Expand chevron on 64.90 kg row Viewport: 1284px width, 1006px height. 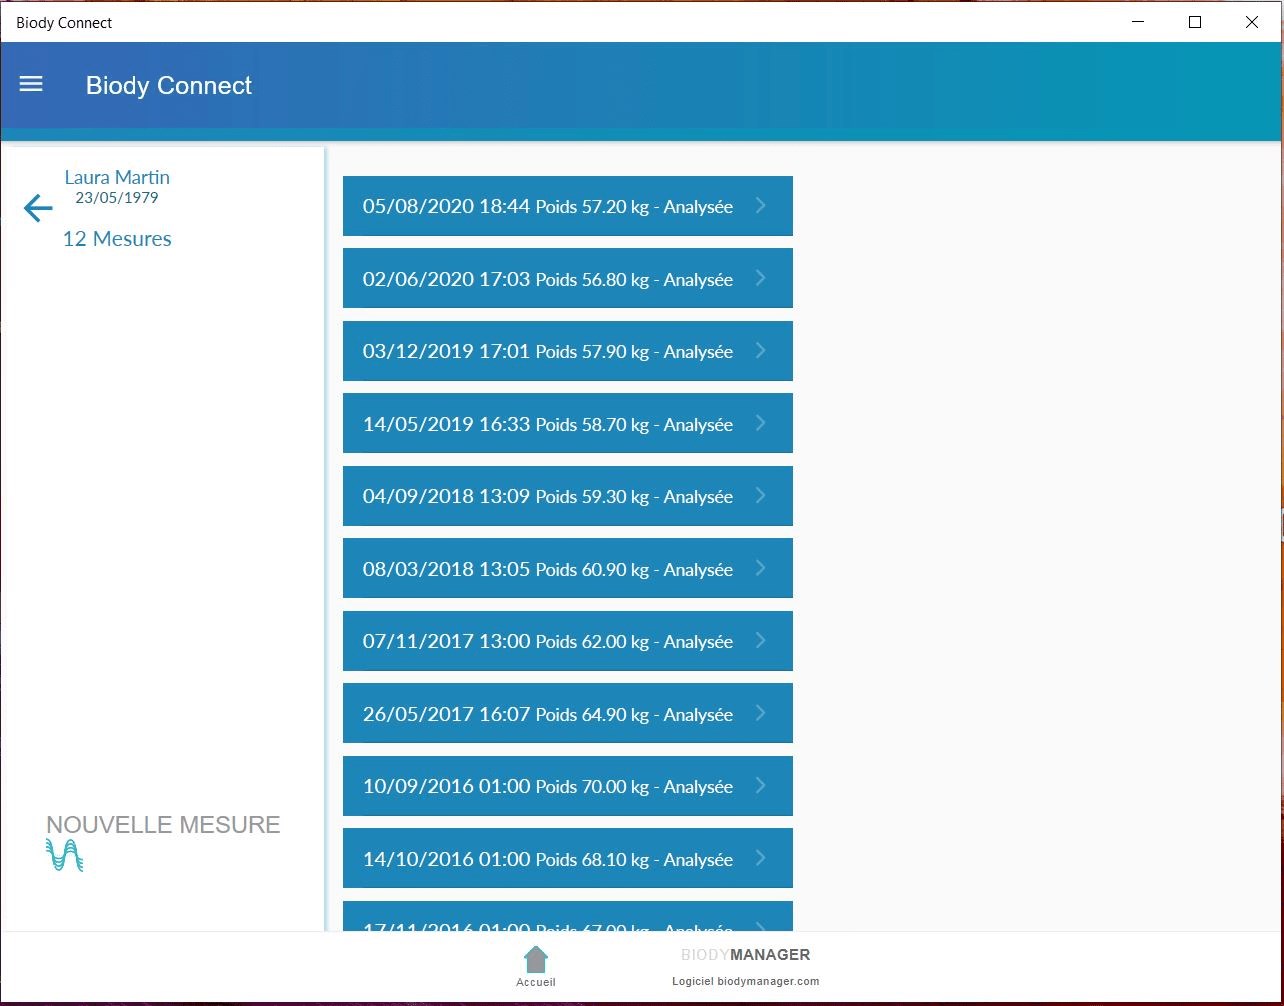pos(760,713)
